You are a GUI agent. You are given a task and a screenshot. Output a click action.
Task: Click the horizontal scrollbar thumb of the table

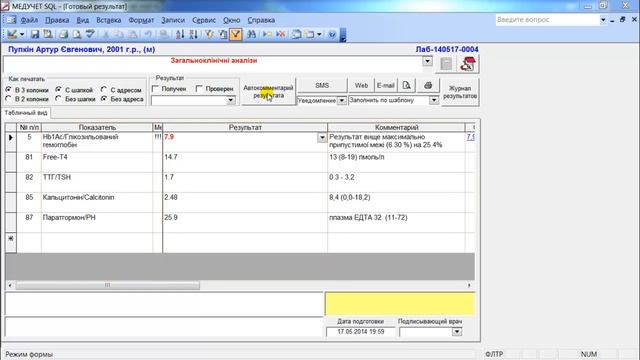click(107, 285)
